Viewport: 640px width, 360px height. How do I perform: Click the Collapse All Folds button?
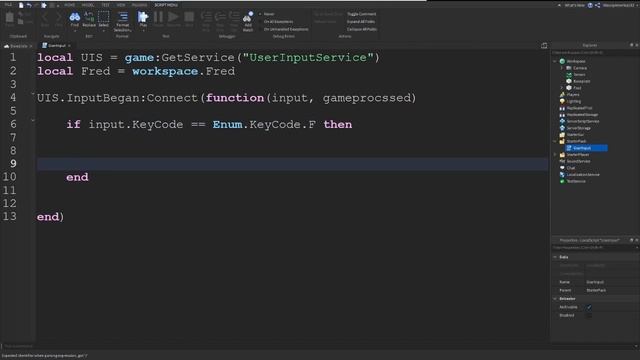362,29
